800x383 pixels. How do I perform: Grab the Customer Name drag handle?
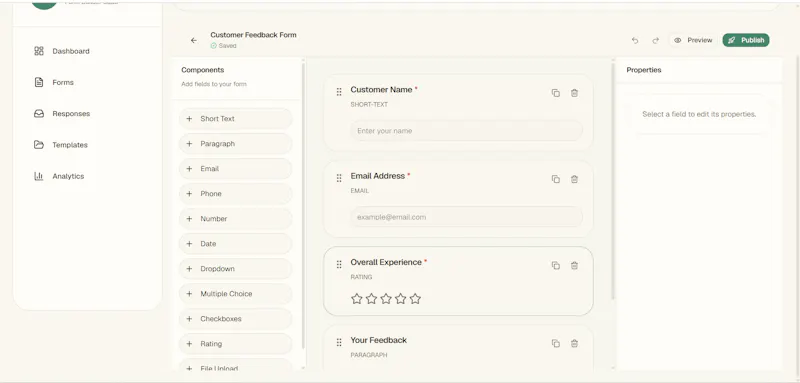[339, 92]
